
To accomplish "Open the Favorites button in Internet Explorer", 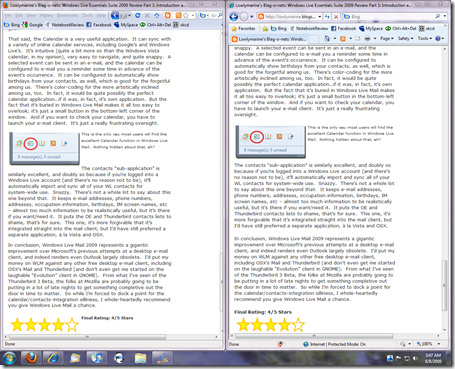I will (243, 28).
